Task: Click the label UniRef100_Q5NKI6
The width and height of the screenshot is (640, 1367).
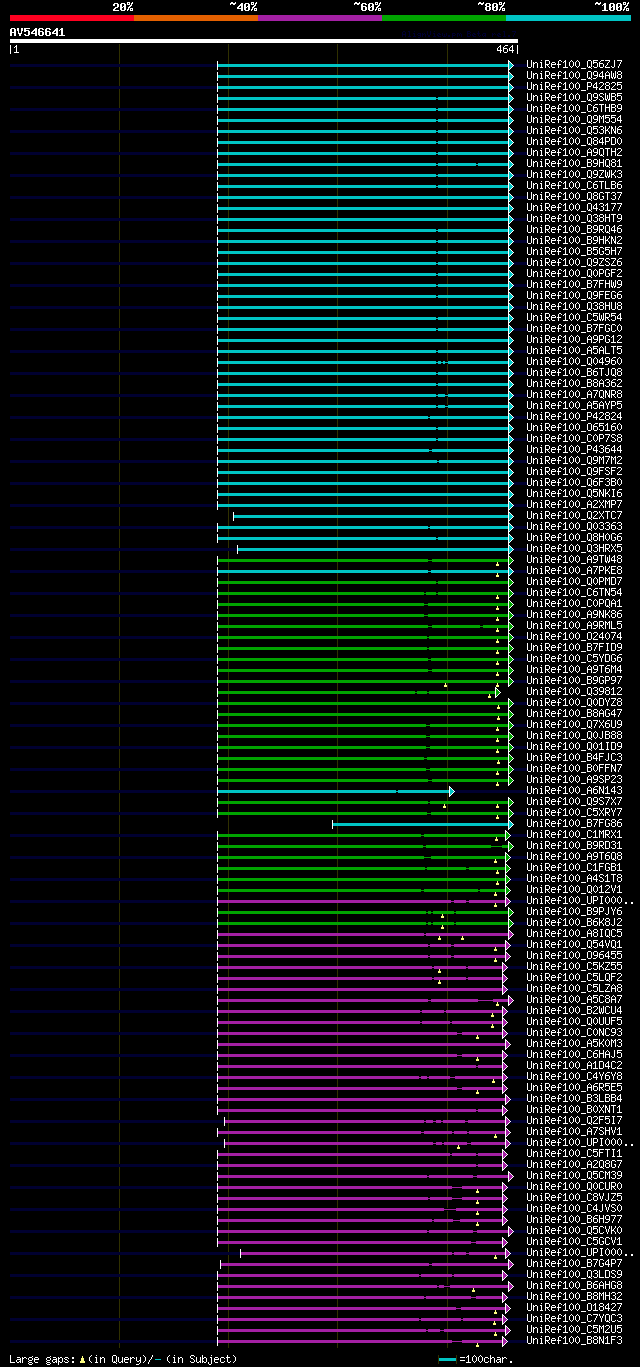Action: point(574,493)
